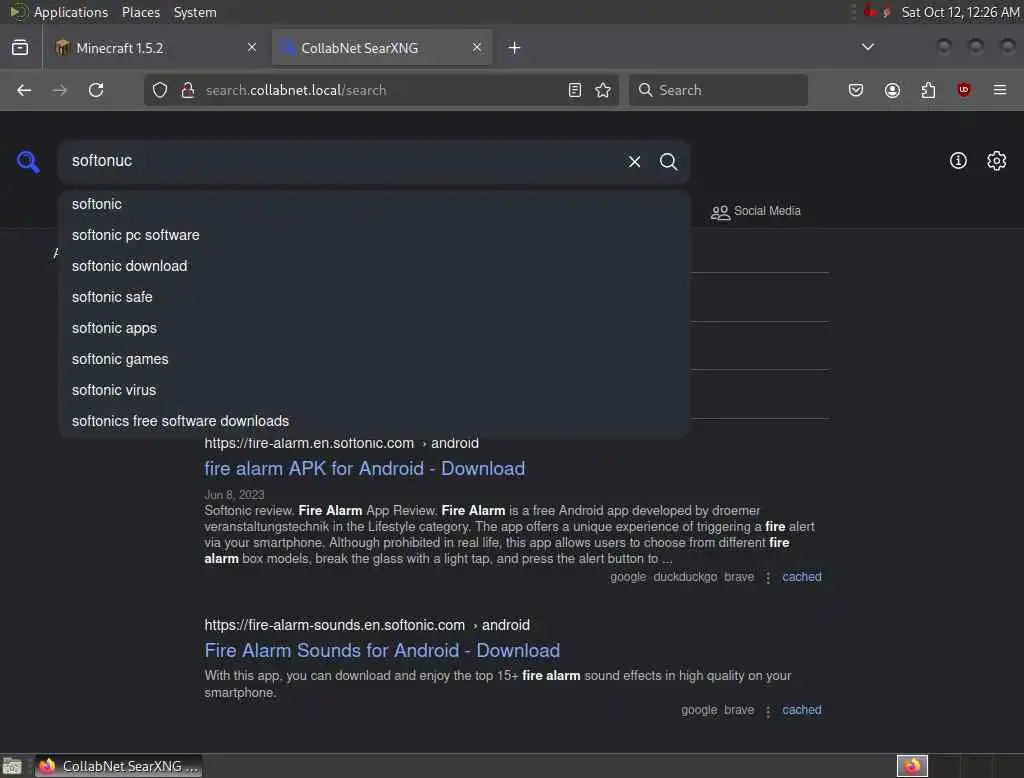The image size is (1024, 778).
Task: Click the clock Sat Oct 12
Action: pyautogui.click(x=960, y=12)
